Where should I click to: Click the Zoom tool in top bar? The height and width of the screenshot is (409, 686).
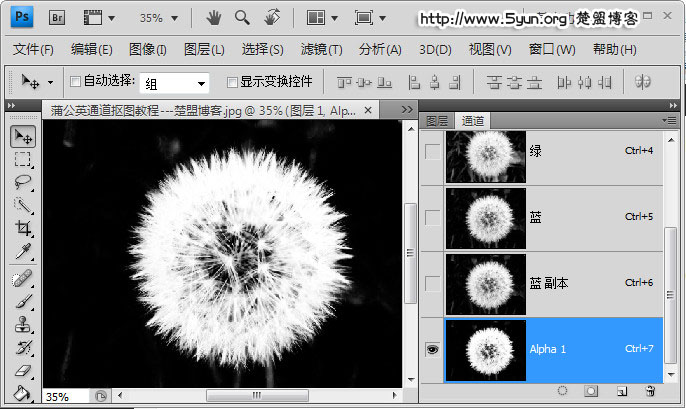pyautogui.click(x=241, y=18)
